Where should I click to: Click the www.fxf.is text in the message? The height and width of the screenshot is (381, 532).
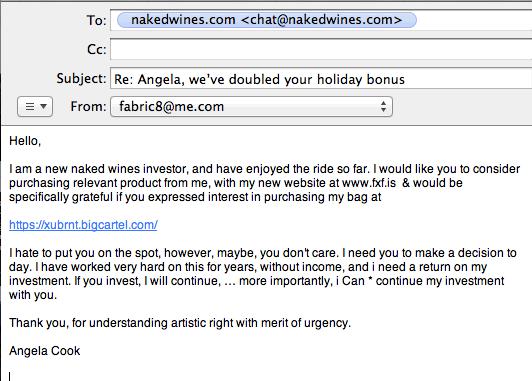click(x=369, y=183)
